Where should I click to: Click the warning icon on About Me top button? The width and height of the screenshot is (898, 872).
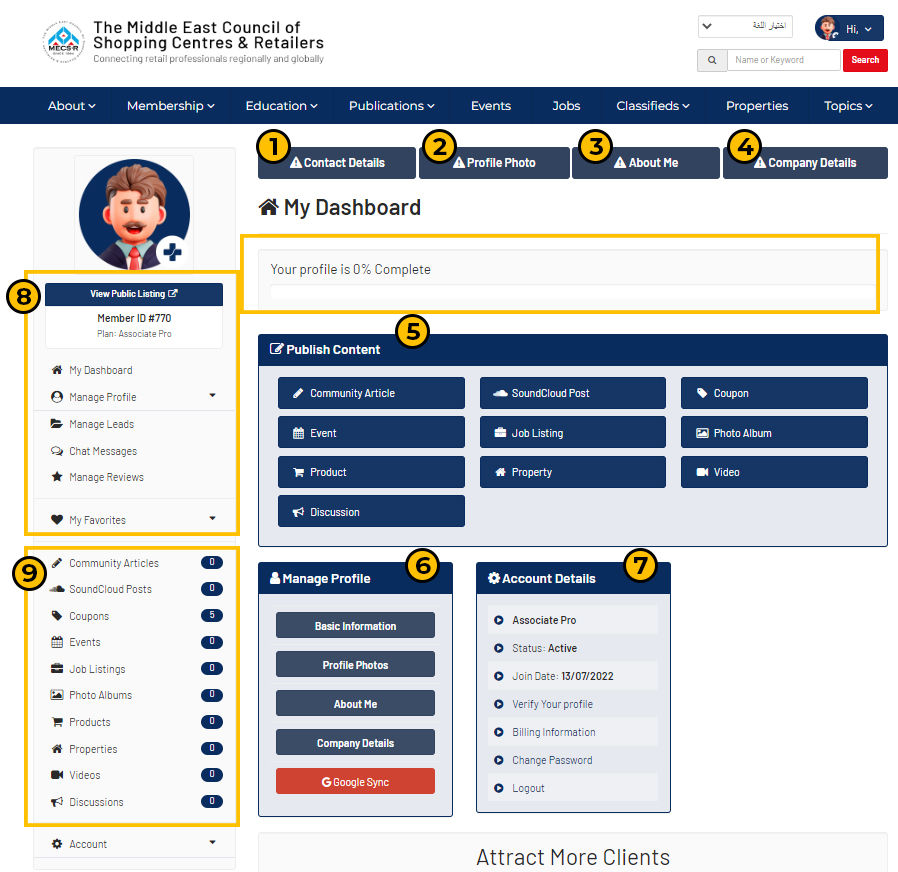coord(620,163)
